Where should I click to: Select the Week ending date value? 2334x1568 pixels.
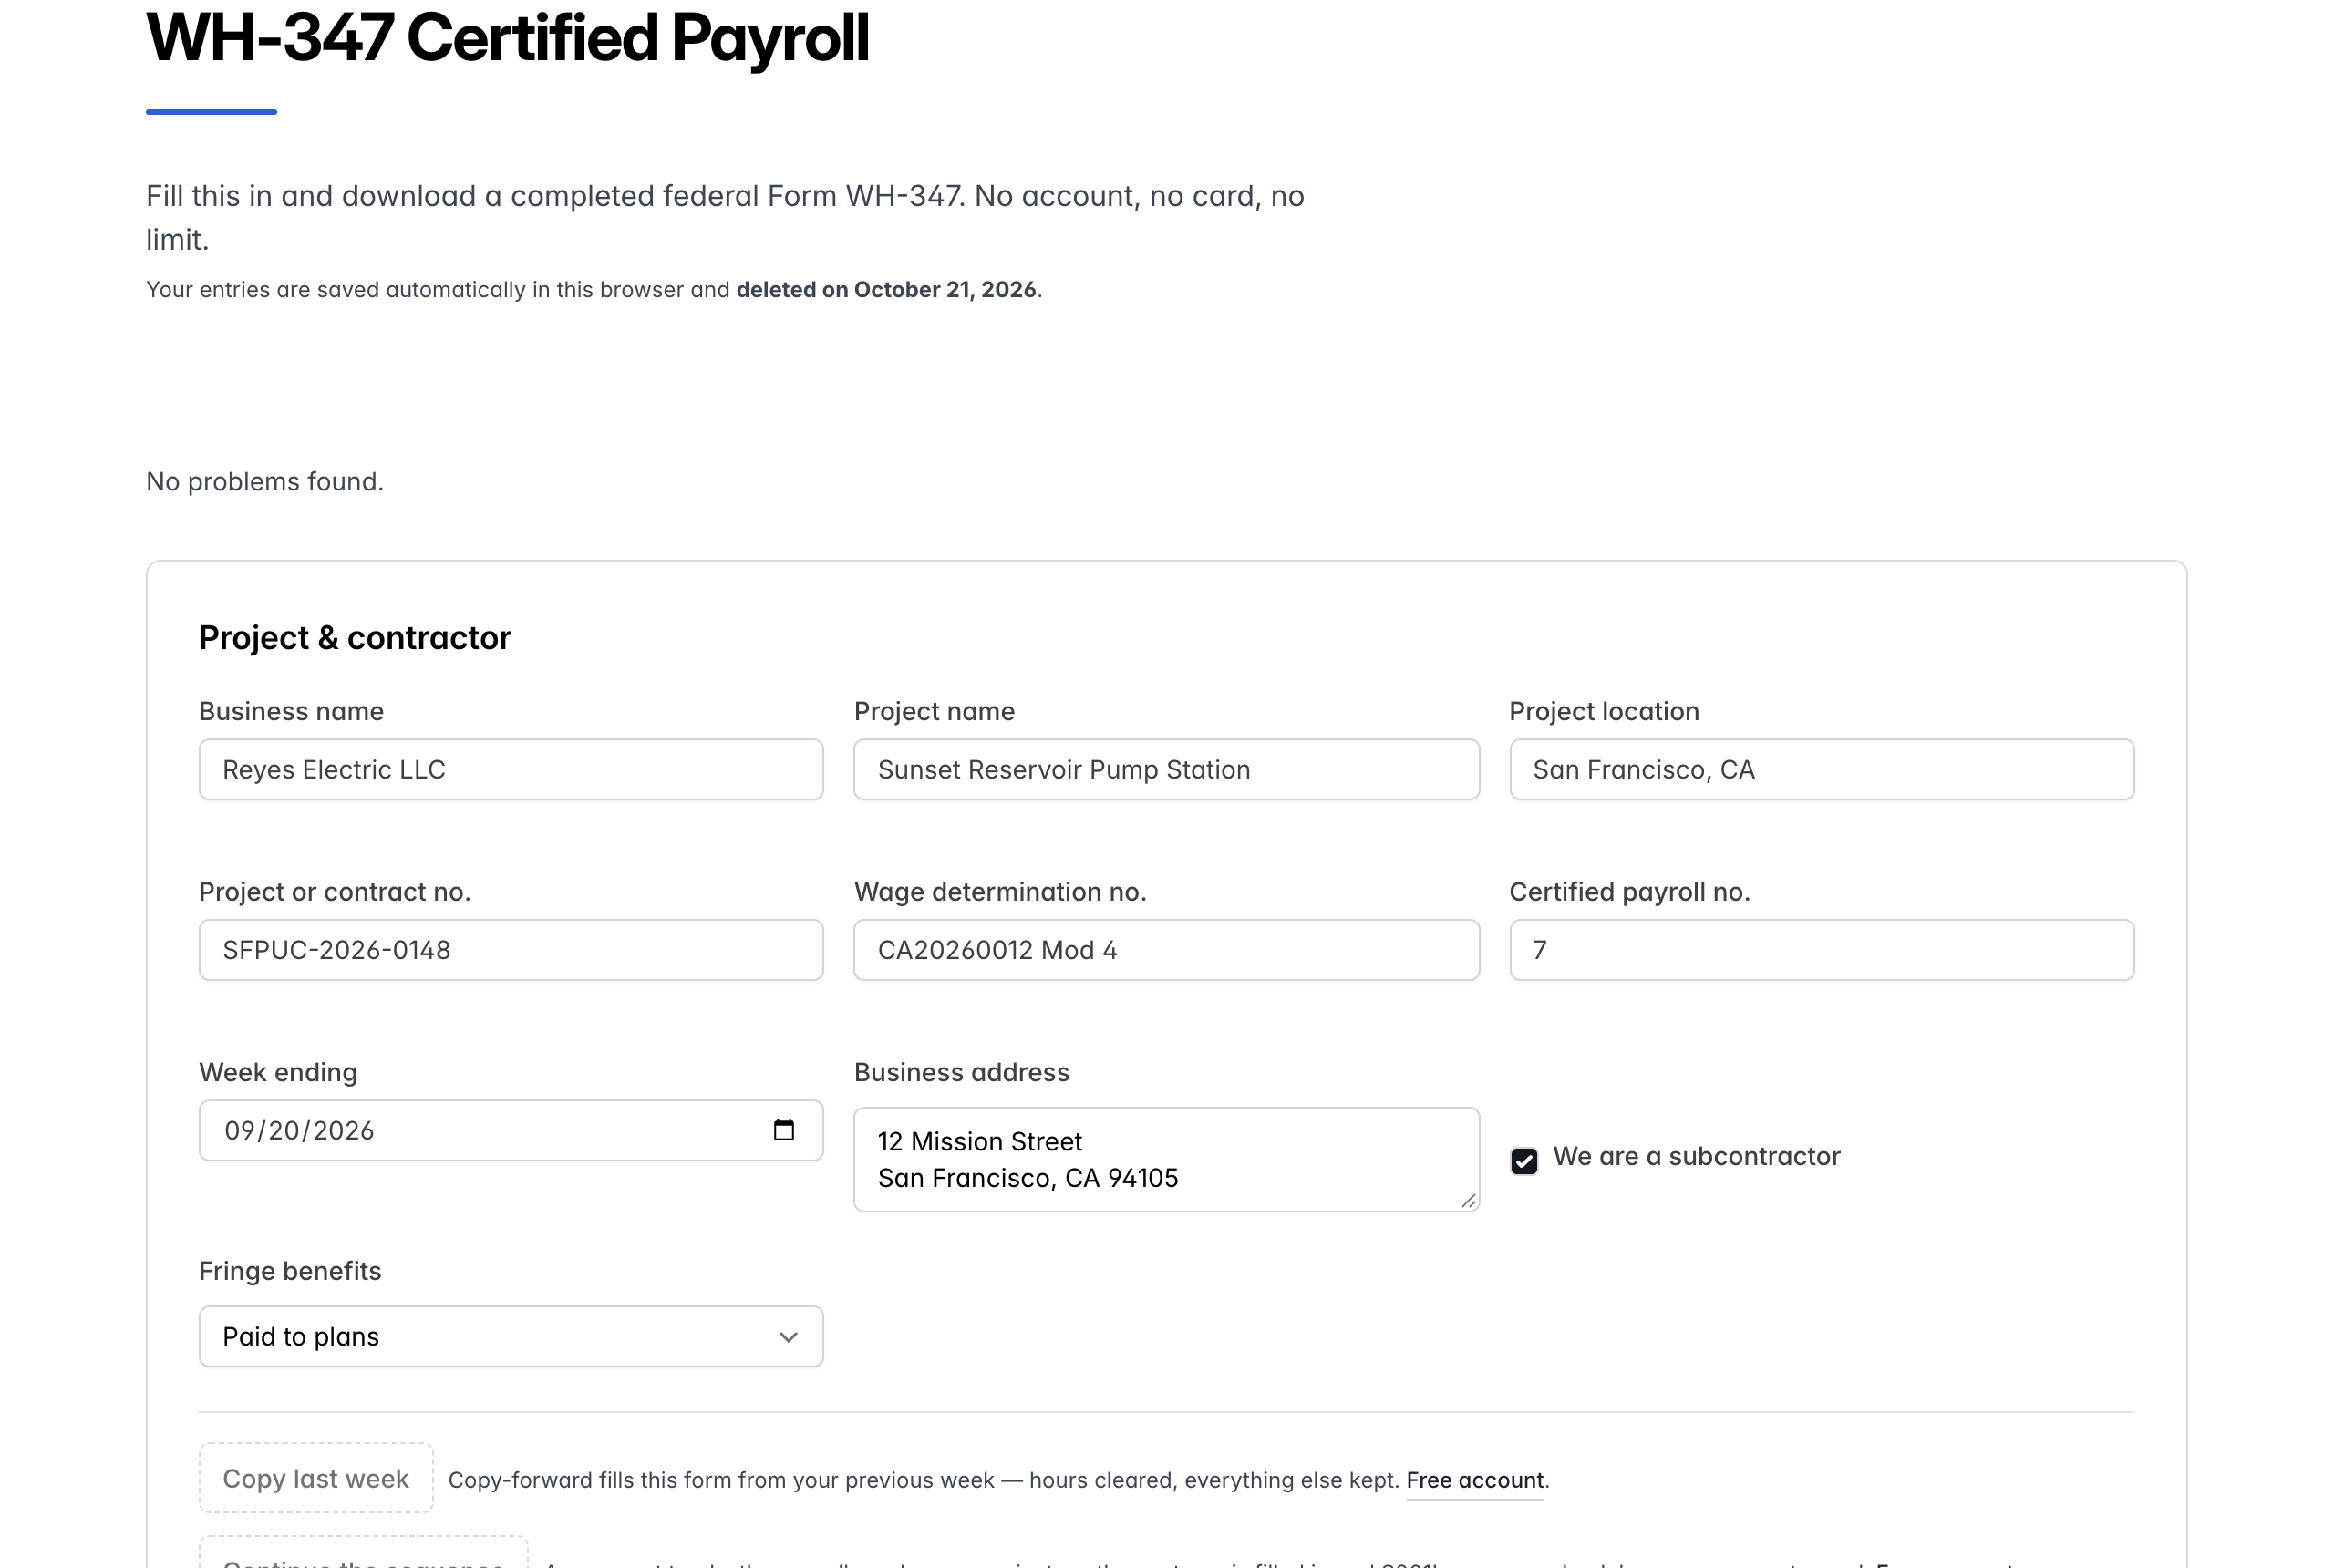click(x=299, y=1130)
